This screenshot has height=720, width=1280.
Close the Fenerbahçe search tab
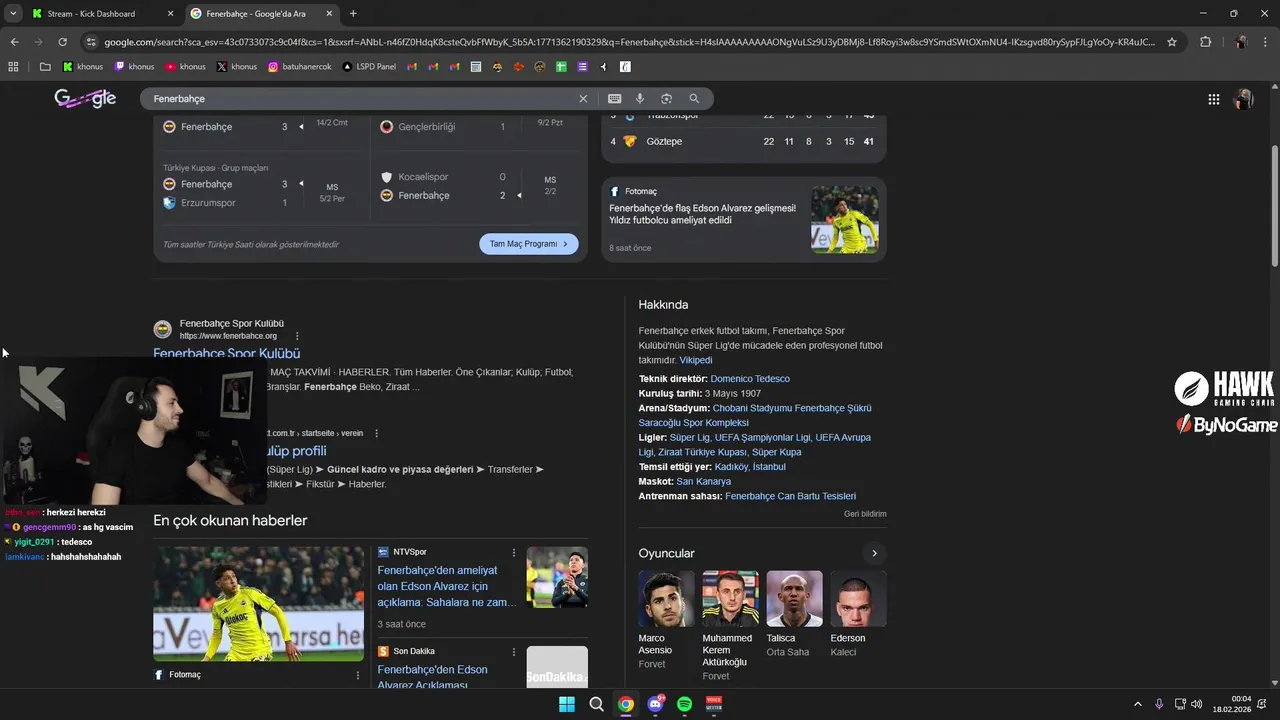coord(328,13)
